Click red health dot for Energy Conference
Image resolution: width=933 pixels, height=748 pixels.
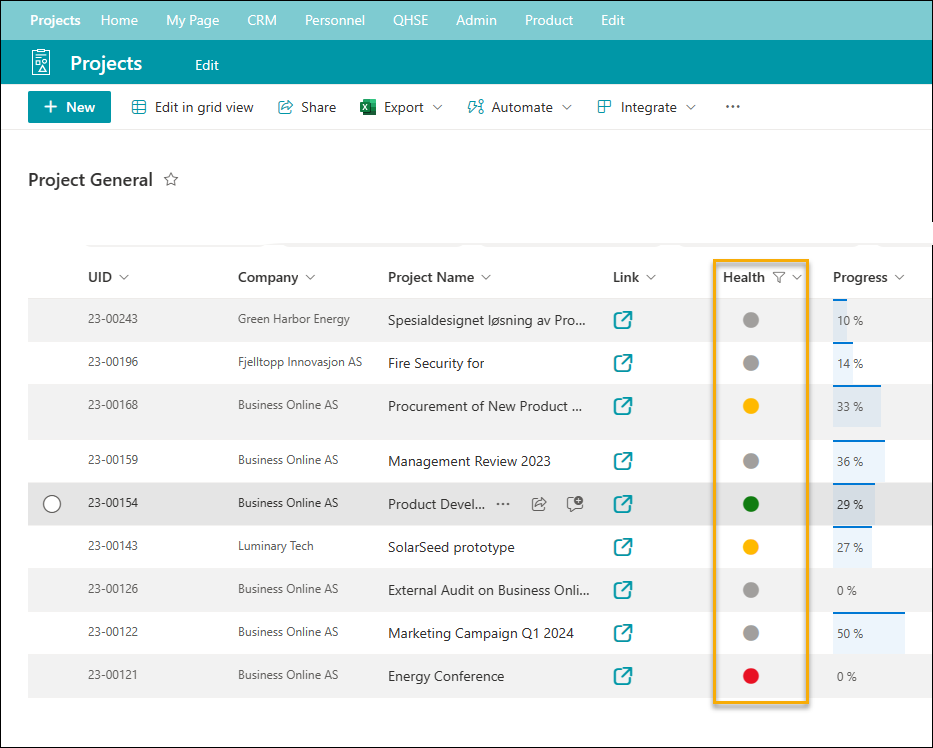(x=751, y=676)
